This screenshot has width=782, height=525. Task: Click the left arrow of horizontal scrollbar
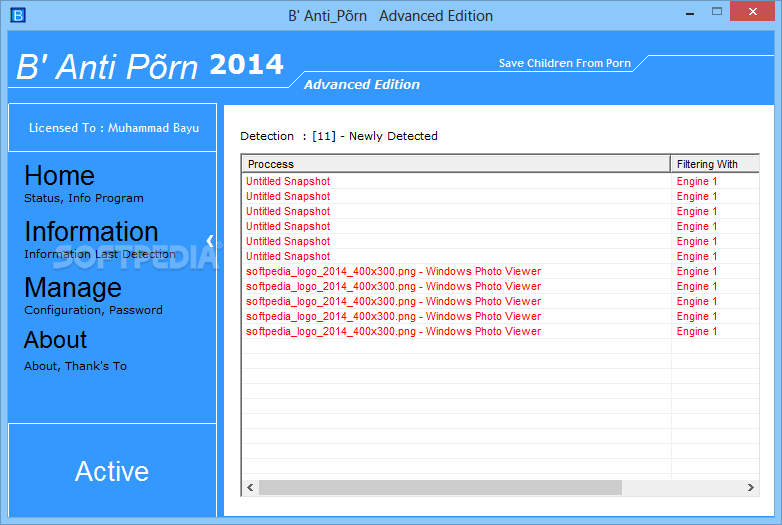tap(250, 488)
